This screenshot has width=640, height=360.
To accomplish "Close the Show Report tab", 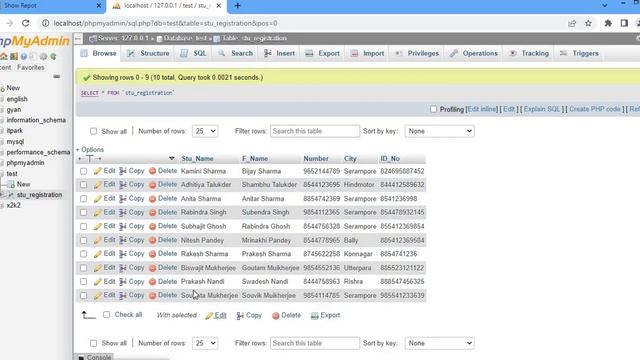I will (x=99, y=6).
